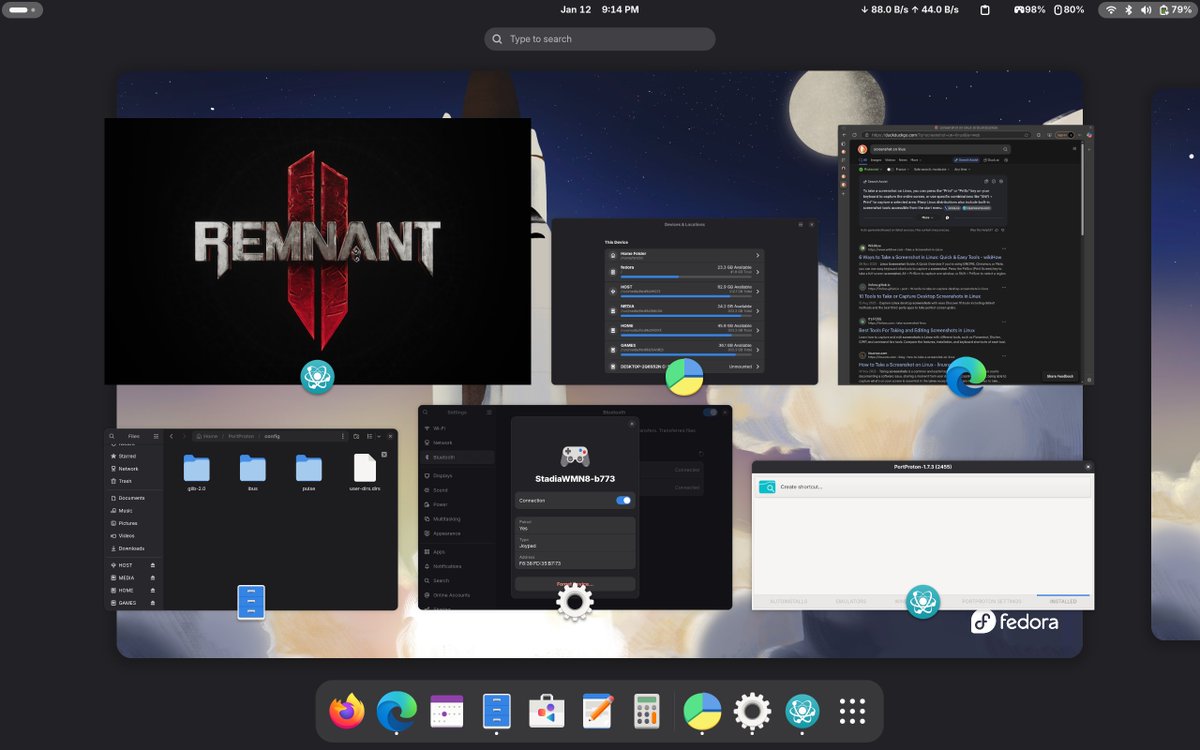This screenshot has width=1200, height=750.
Task: Click the Type to search field
Action: click(600, 39)
